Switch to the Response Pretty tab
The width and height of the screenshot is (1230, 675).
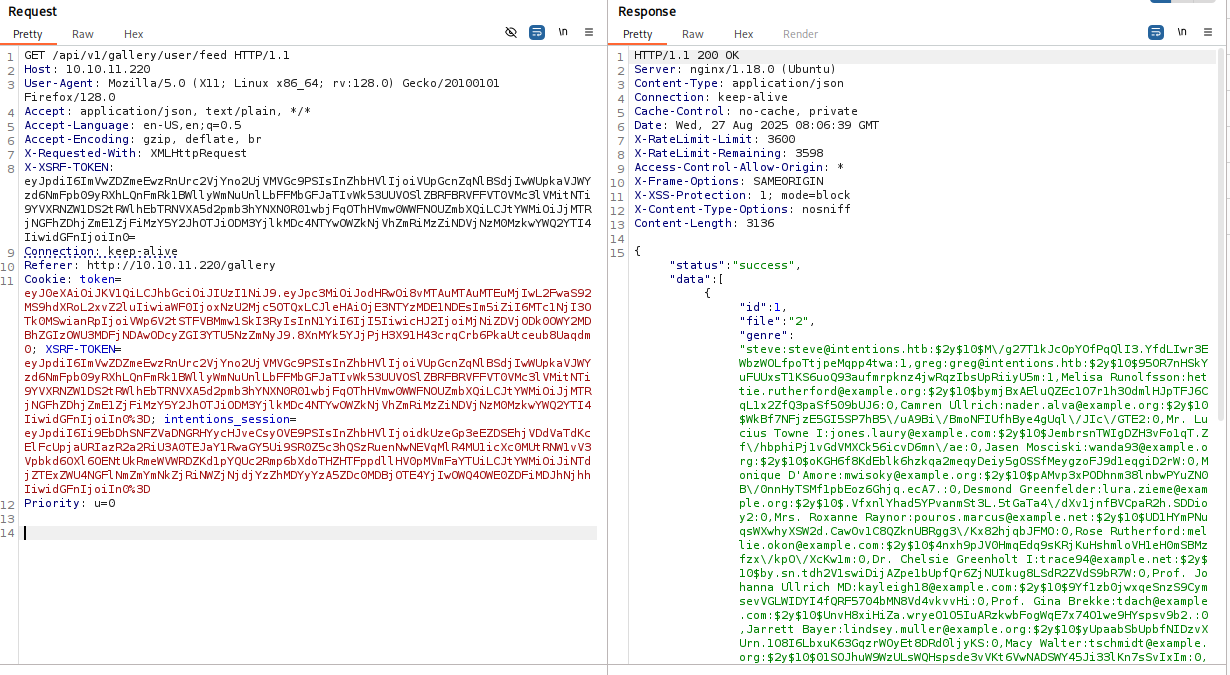[x=638, y=34]
